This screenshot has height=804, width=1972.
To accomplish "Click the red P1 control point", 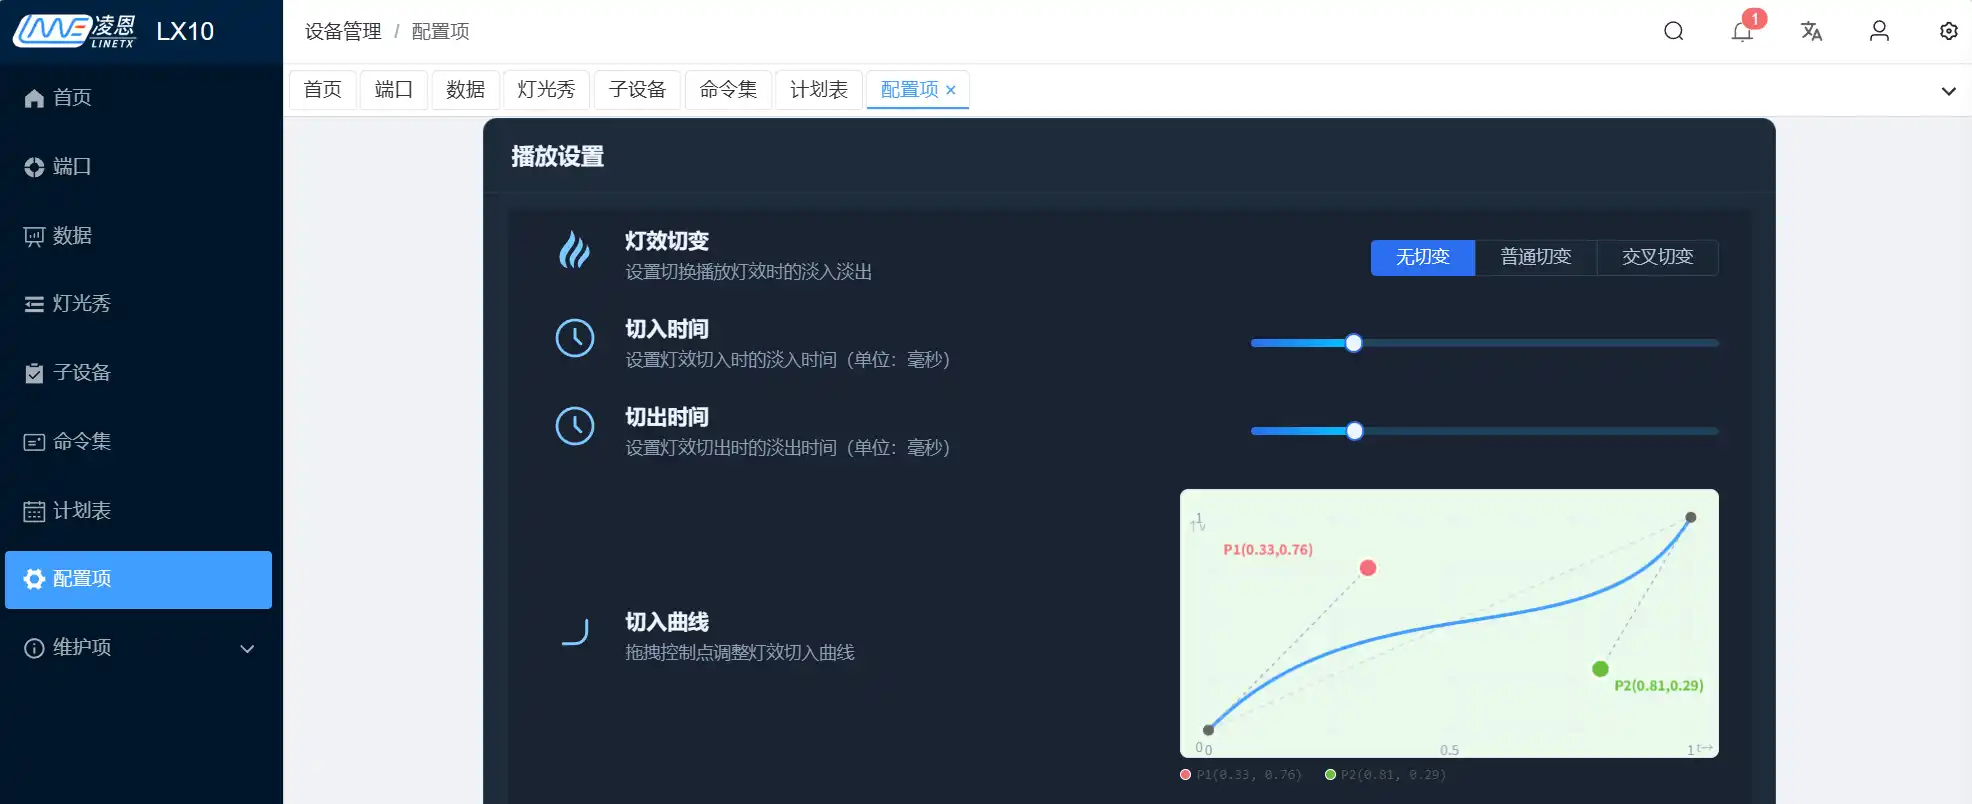I will 1368,568.
